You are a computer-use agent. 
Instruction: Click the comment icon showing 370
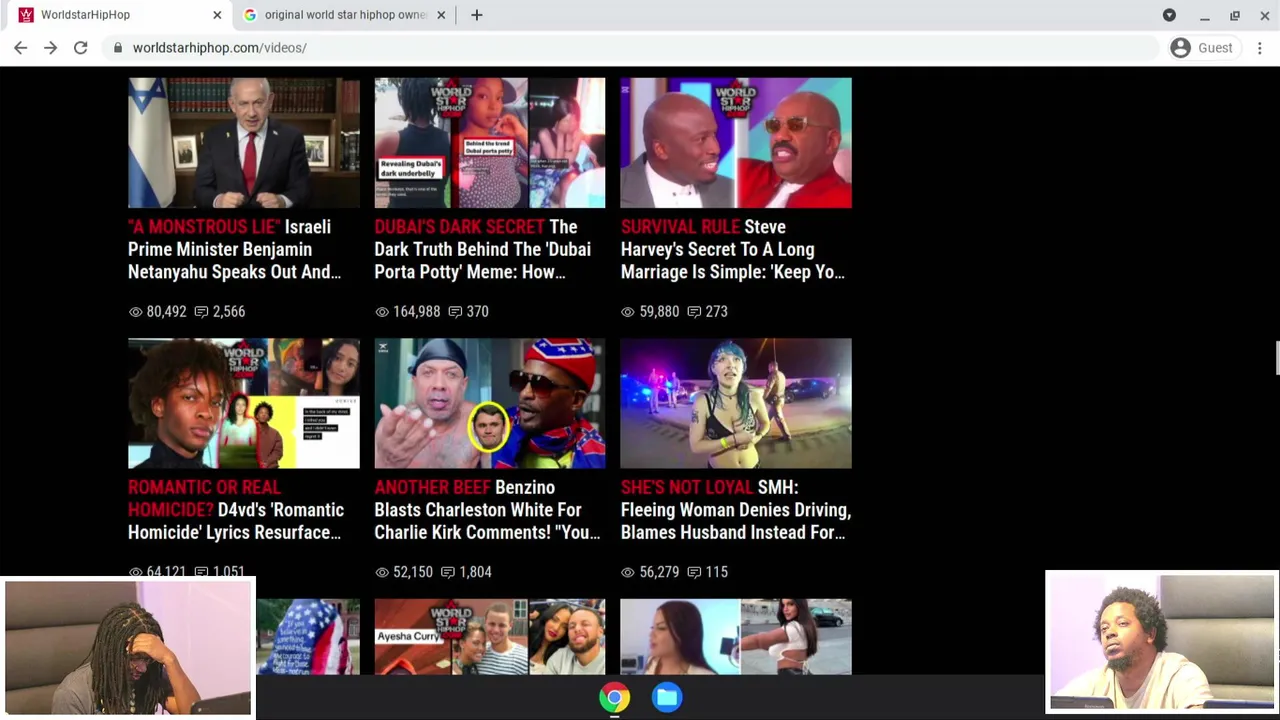455,312
